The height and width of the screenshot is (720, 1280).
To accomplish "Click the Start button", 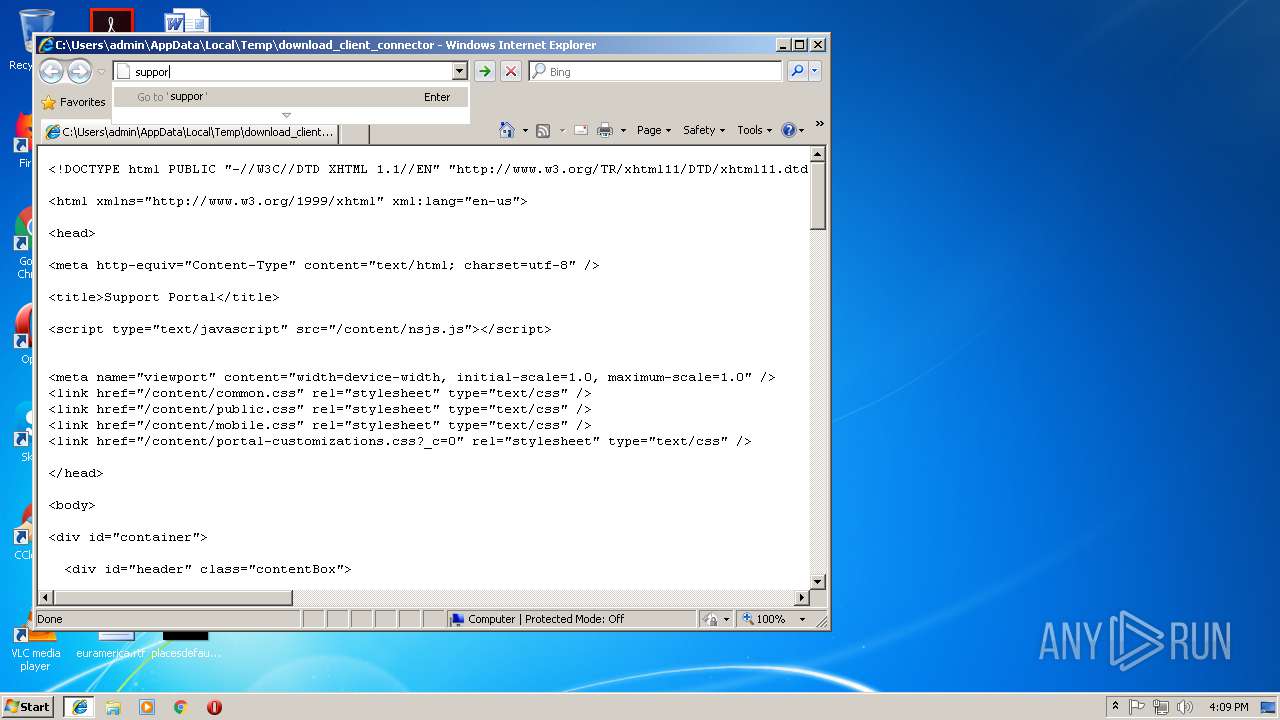I will (28, 707).
